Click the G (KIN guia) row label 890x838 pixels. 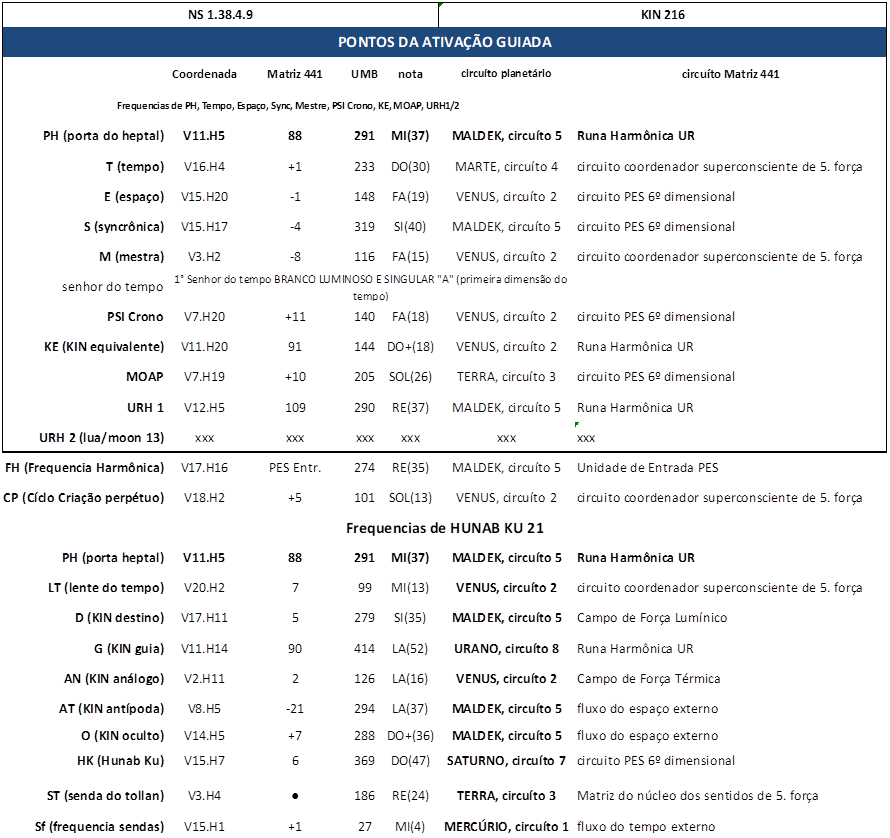point(125,649)
